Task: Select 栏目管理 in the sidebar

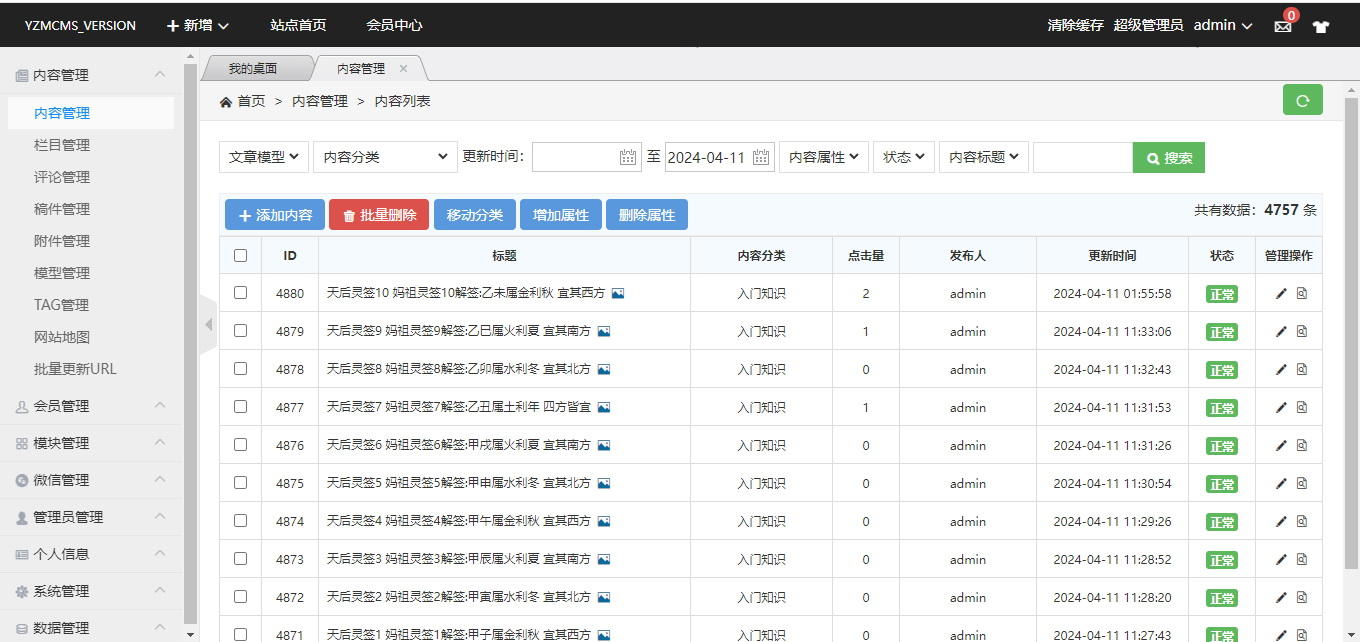Action: [x=62, y=145]
